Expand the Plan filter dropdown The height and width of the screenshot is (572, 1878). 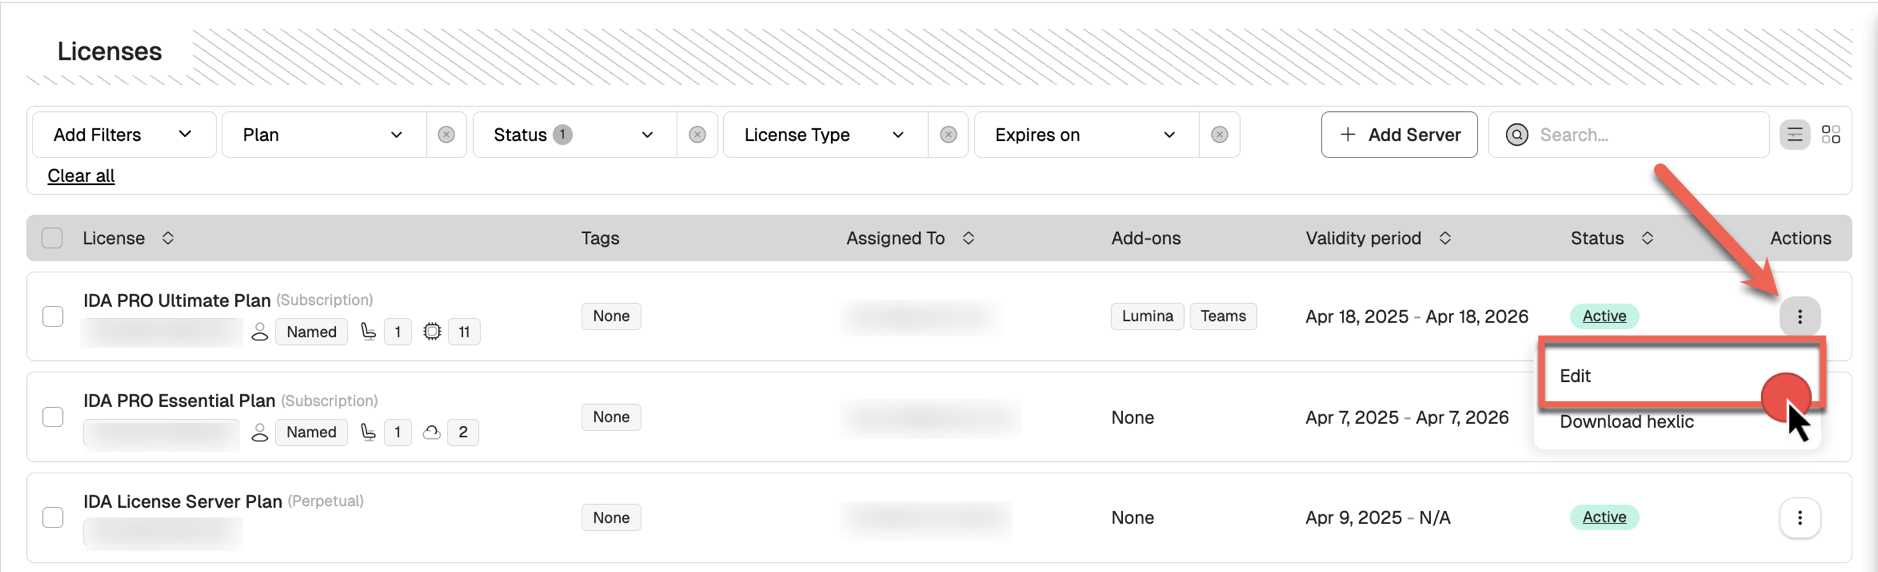click(323, 135)
